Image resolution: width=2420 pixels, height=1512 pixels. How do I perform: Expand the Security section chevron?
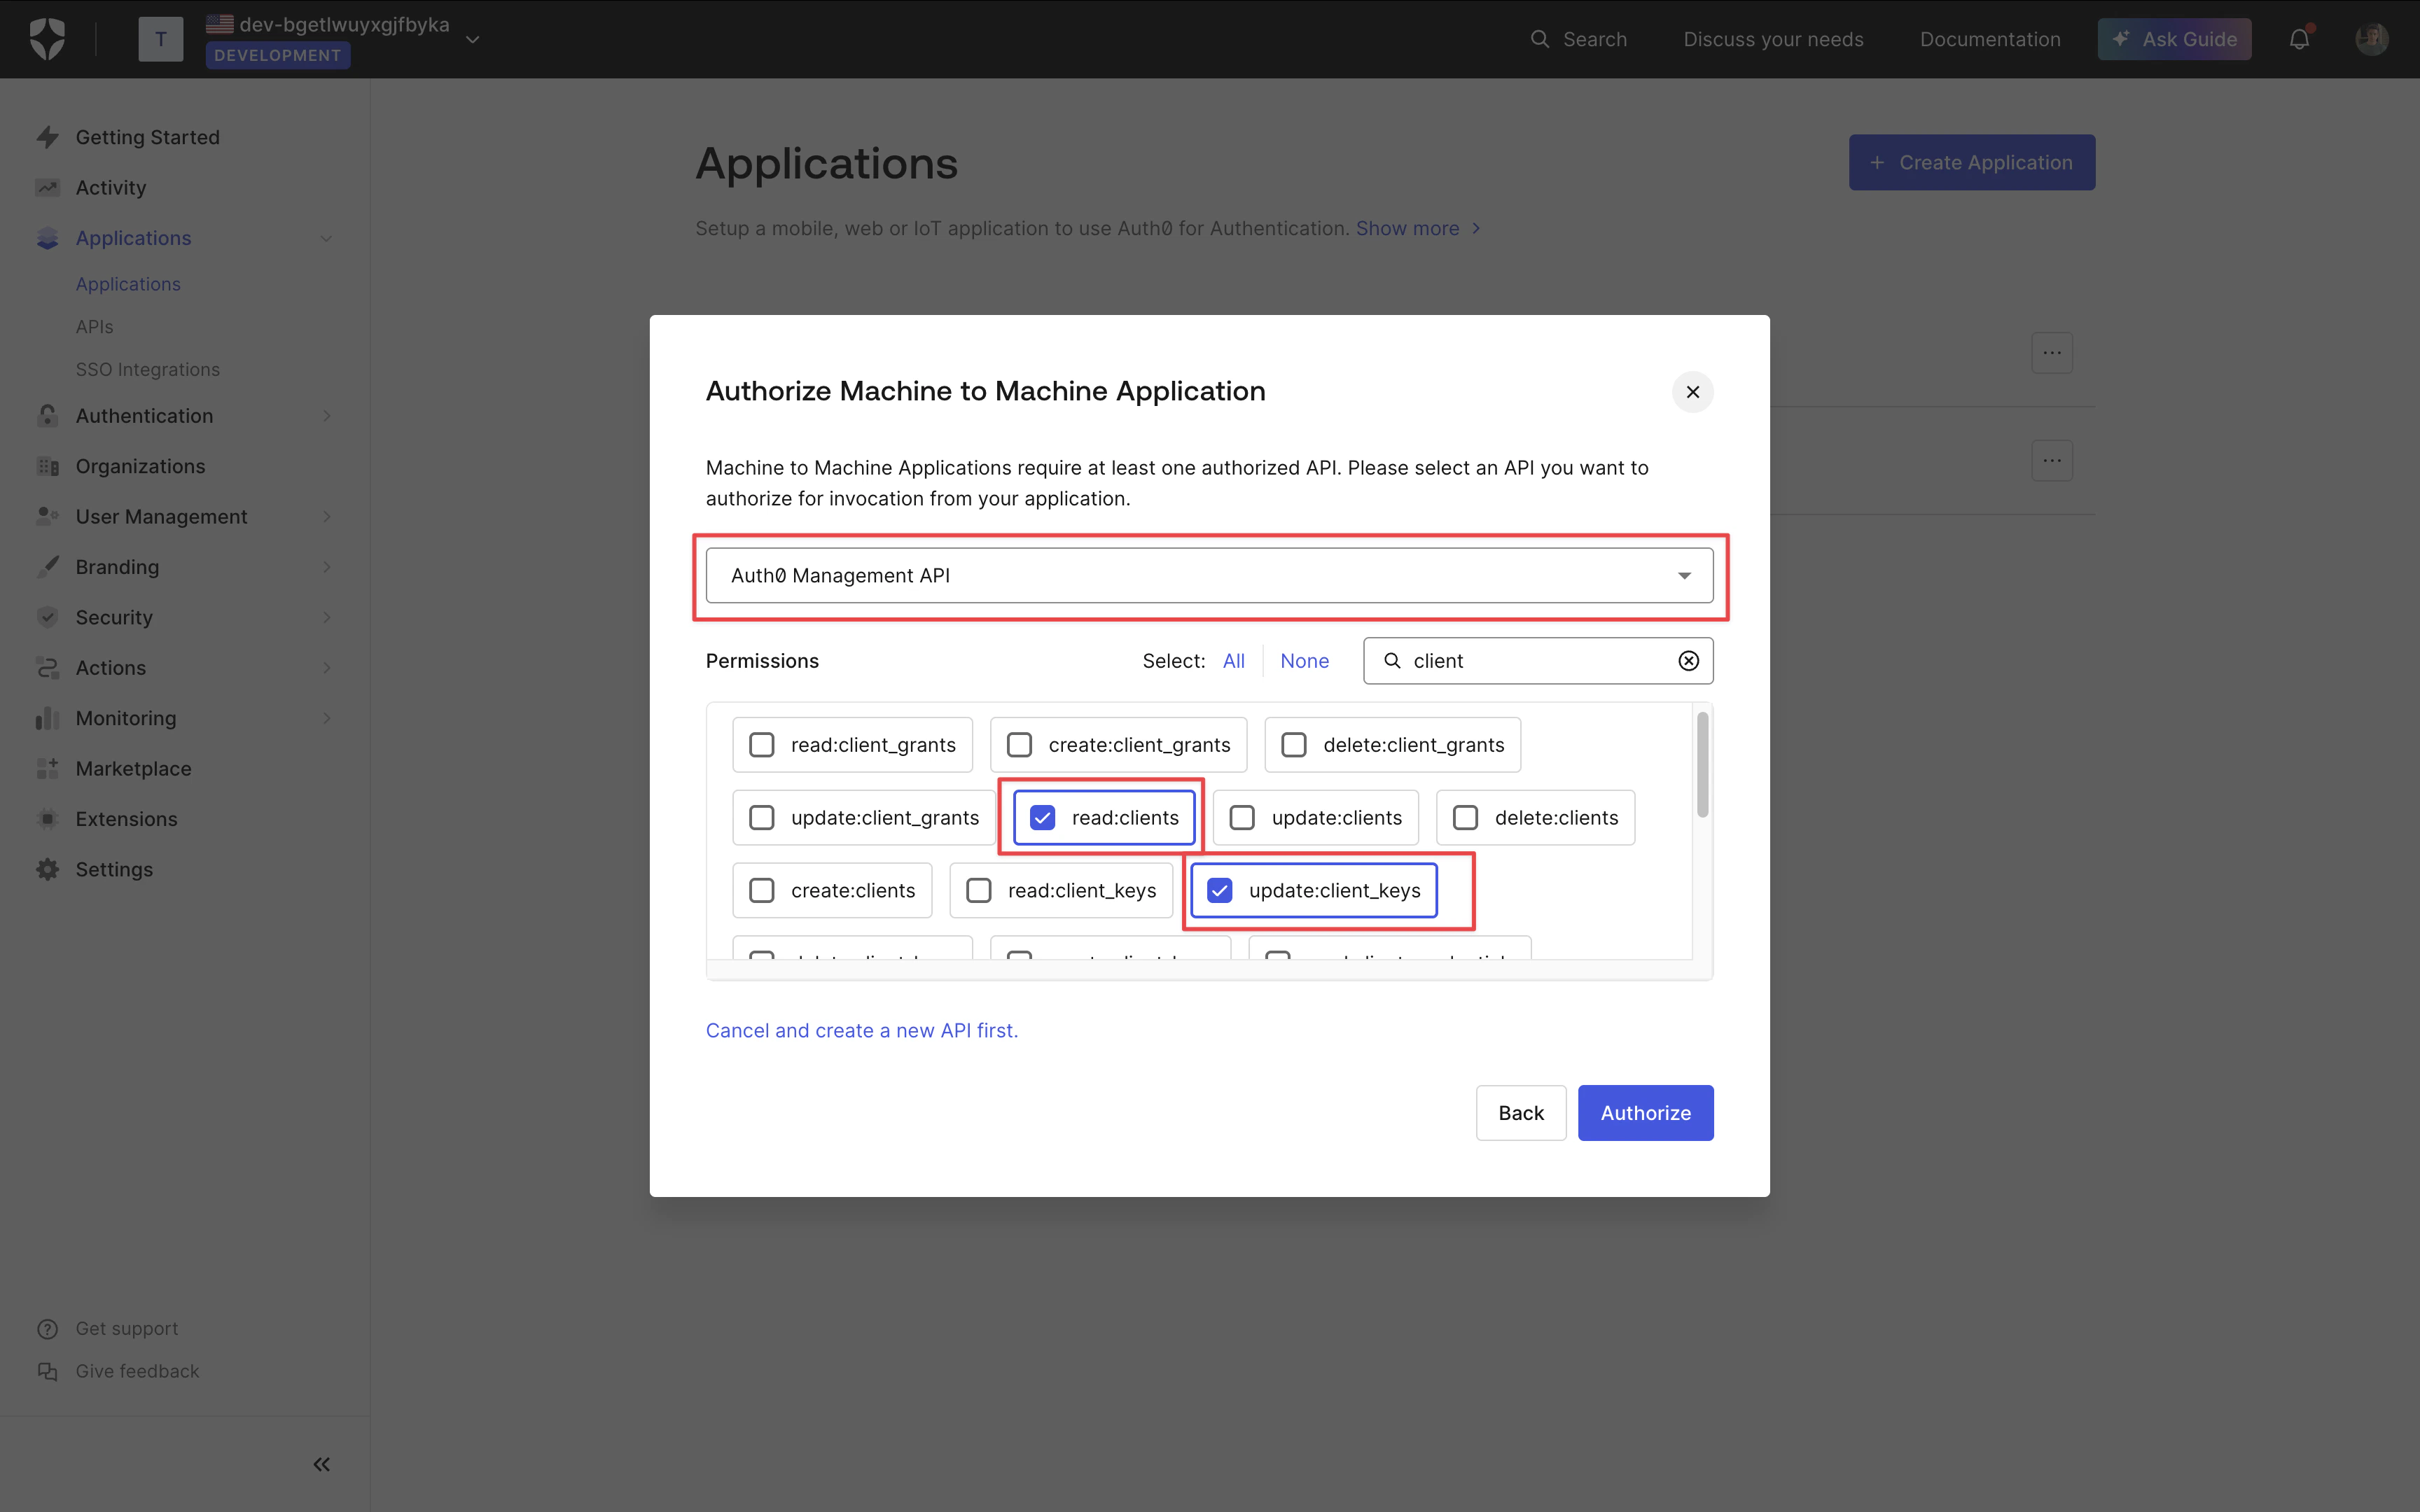[x=326, y=617]
